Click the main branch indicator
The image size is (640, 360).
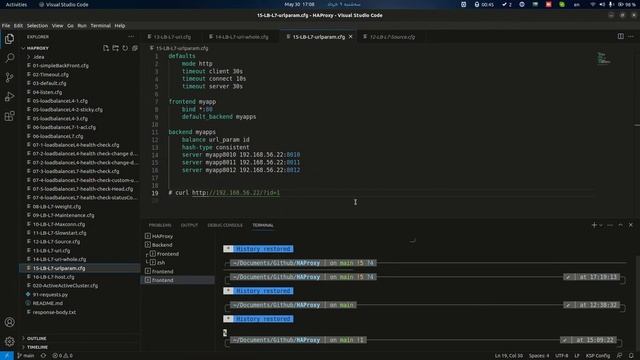click(x=26, y=356)
